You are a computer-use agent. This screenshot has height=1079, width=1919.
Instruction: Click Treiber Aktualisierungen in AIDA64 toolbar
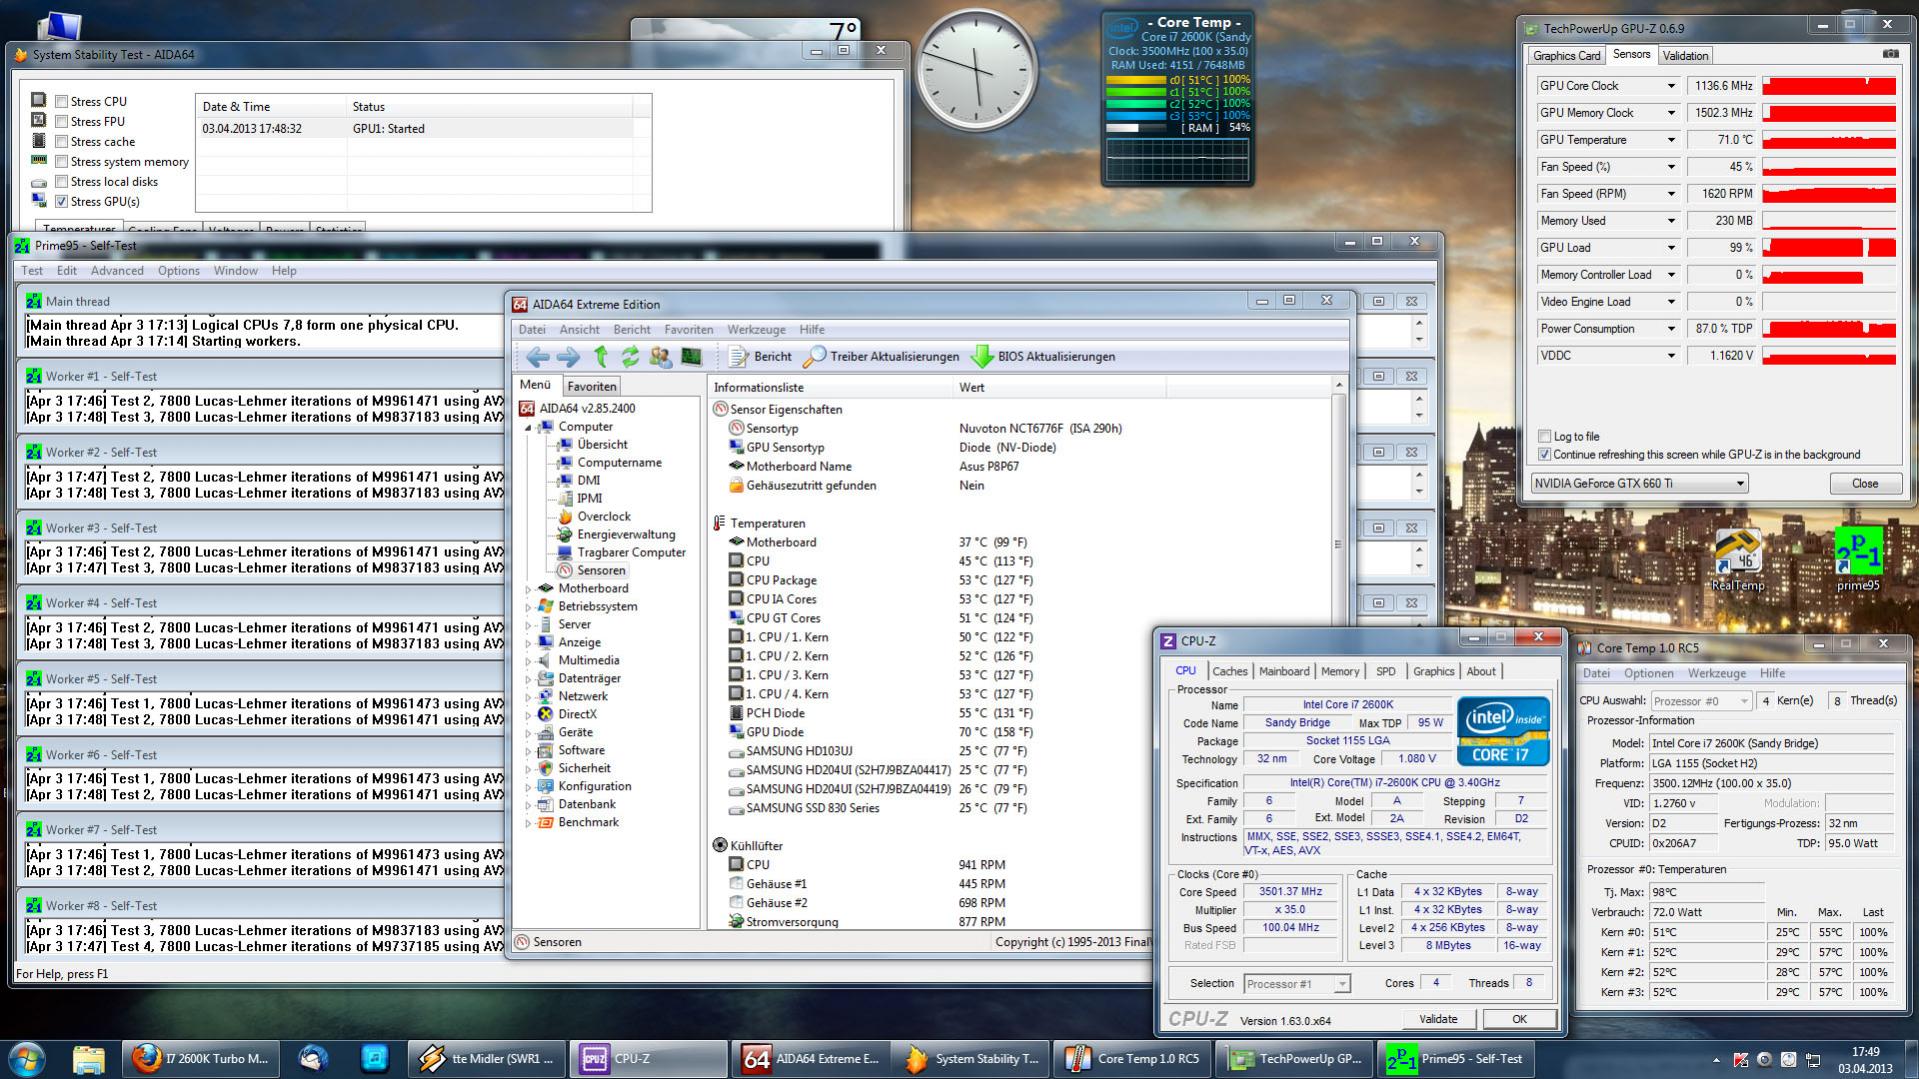point(881,357)
